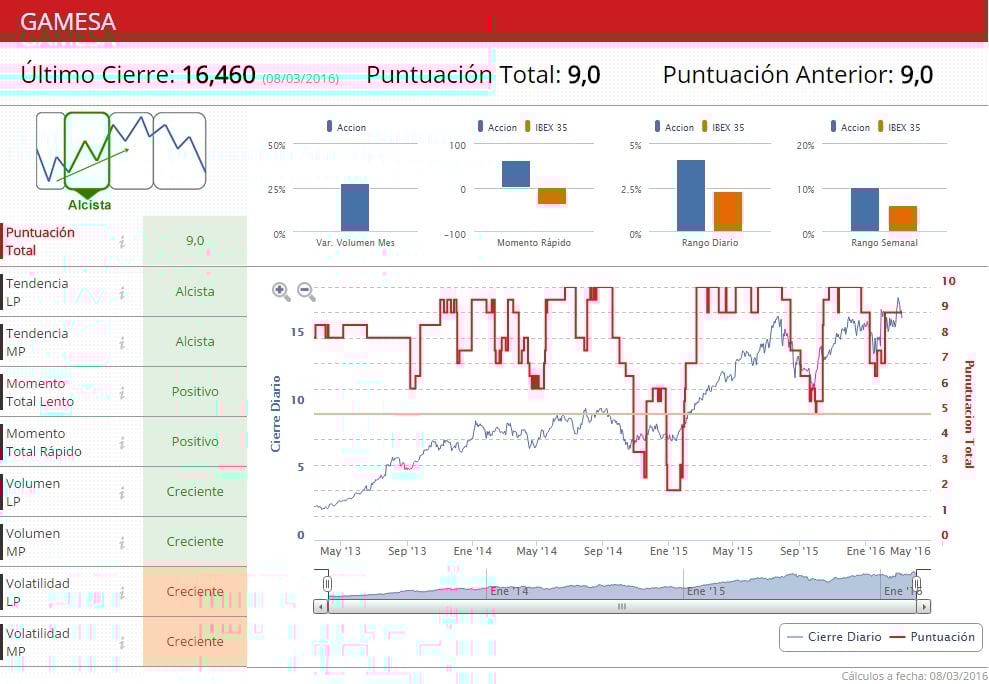Click the Último Cierre value 16,460

(x=219, y=75)
